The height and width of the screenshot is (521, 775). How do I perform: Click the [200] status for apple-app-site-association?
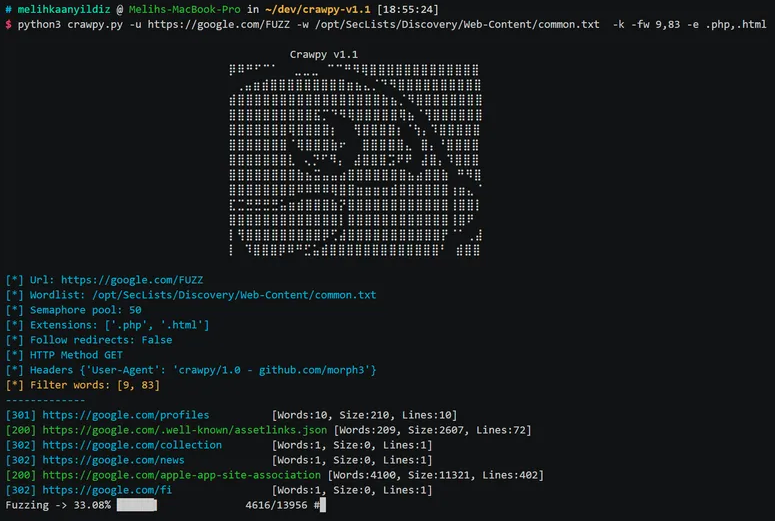21,475
